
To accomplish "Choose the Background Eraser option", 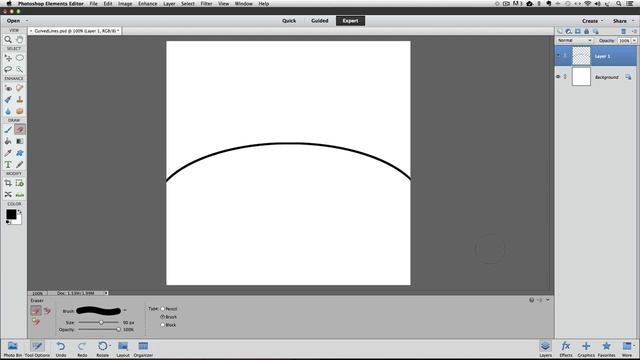I will pos(47,311).
